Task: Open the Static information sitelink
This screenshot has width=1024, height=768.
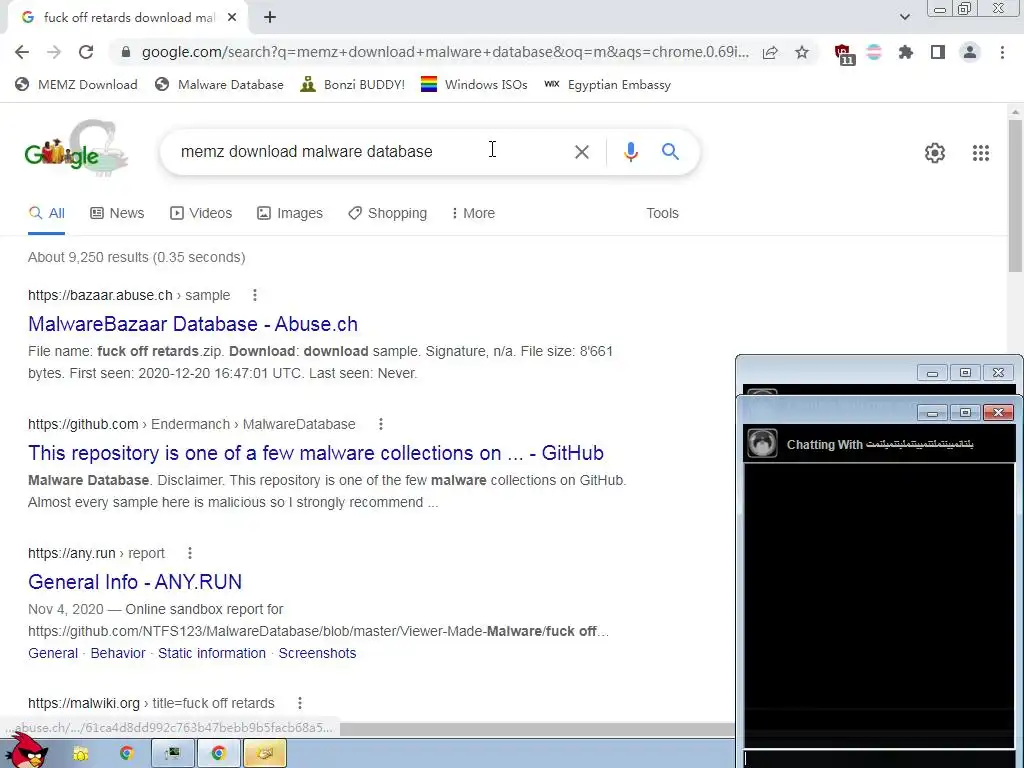Action: pos(212,653)
